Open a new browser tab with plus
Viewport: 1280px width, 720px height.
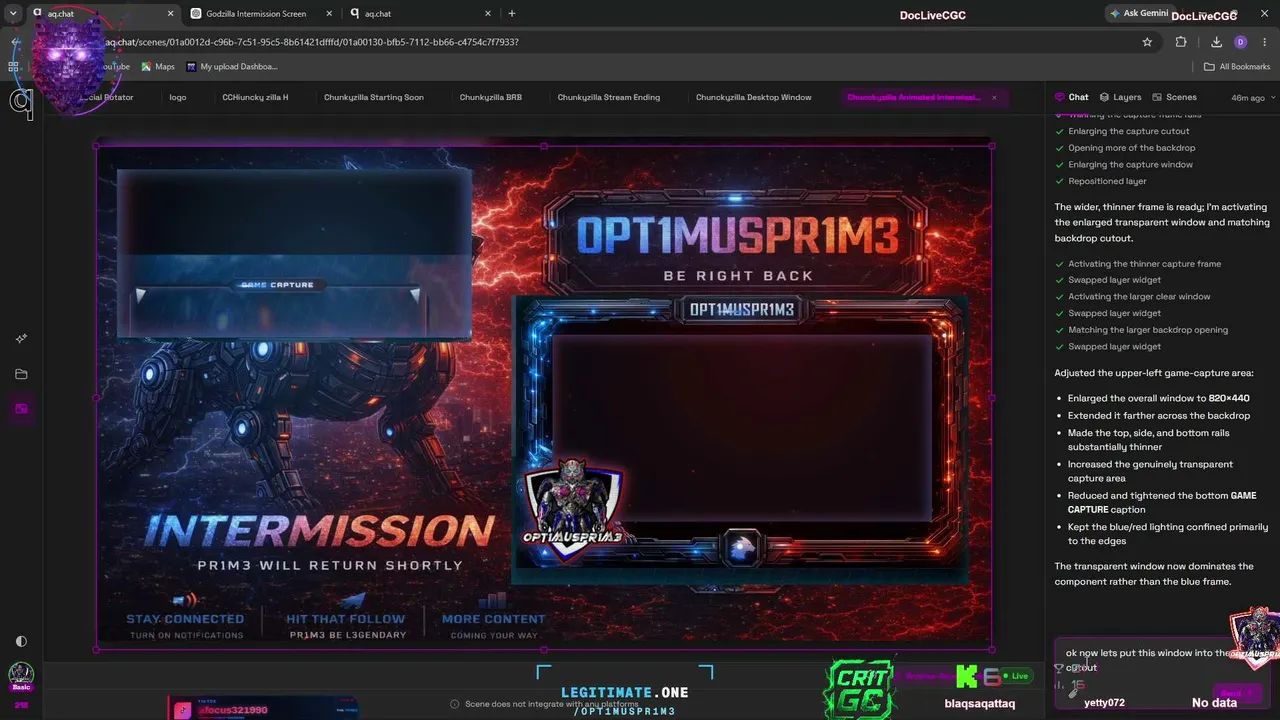[x=512, y=14]
